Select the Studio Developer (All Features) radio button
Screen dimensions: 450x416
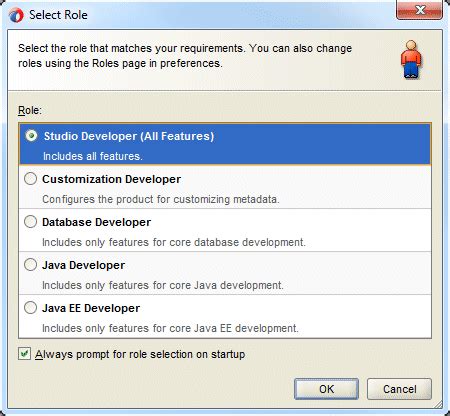(x=31, y=136)
